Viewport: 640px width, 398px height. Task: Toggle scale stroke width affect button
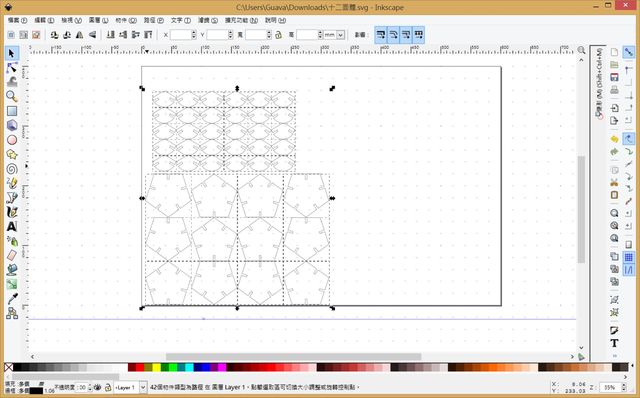380,35
